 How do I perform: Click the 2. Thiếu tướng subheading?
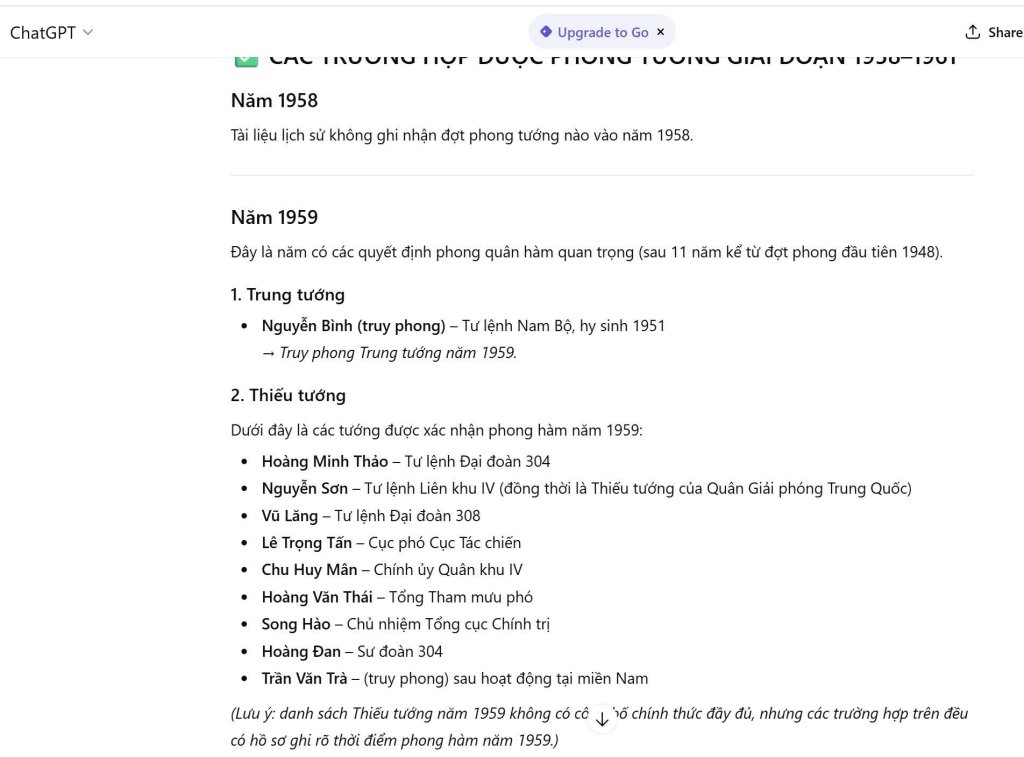click(288, 395)
